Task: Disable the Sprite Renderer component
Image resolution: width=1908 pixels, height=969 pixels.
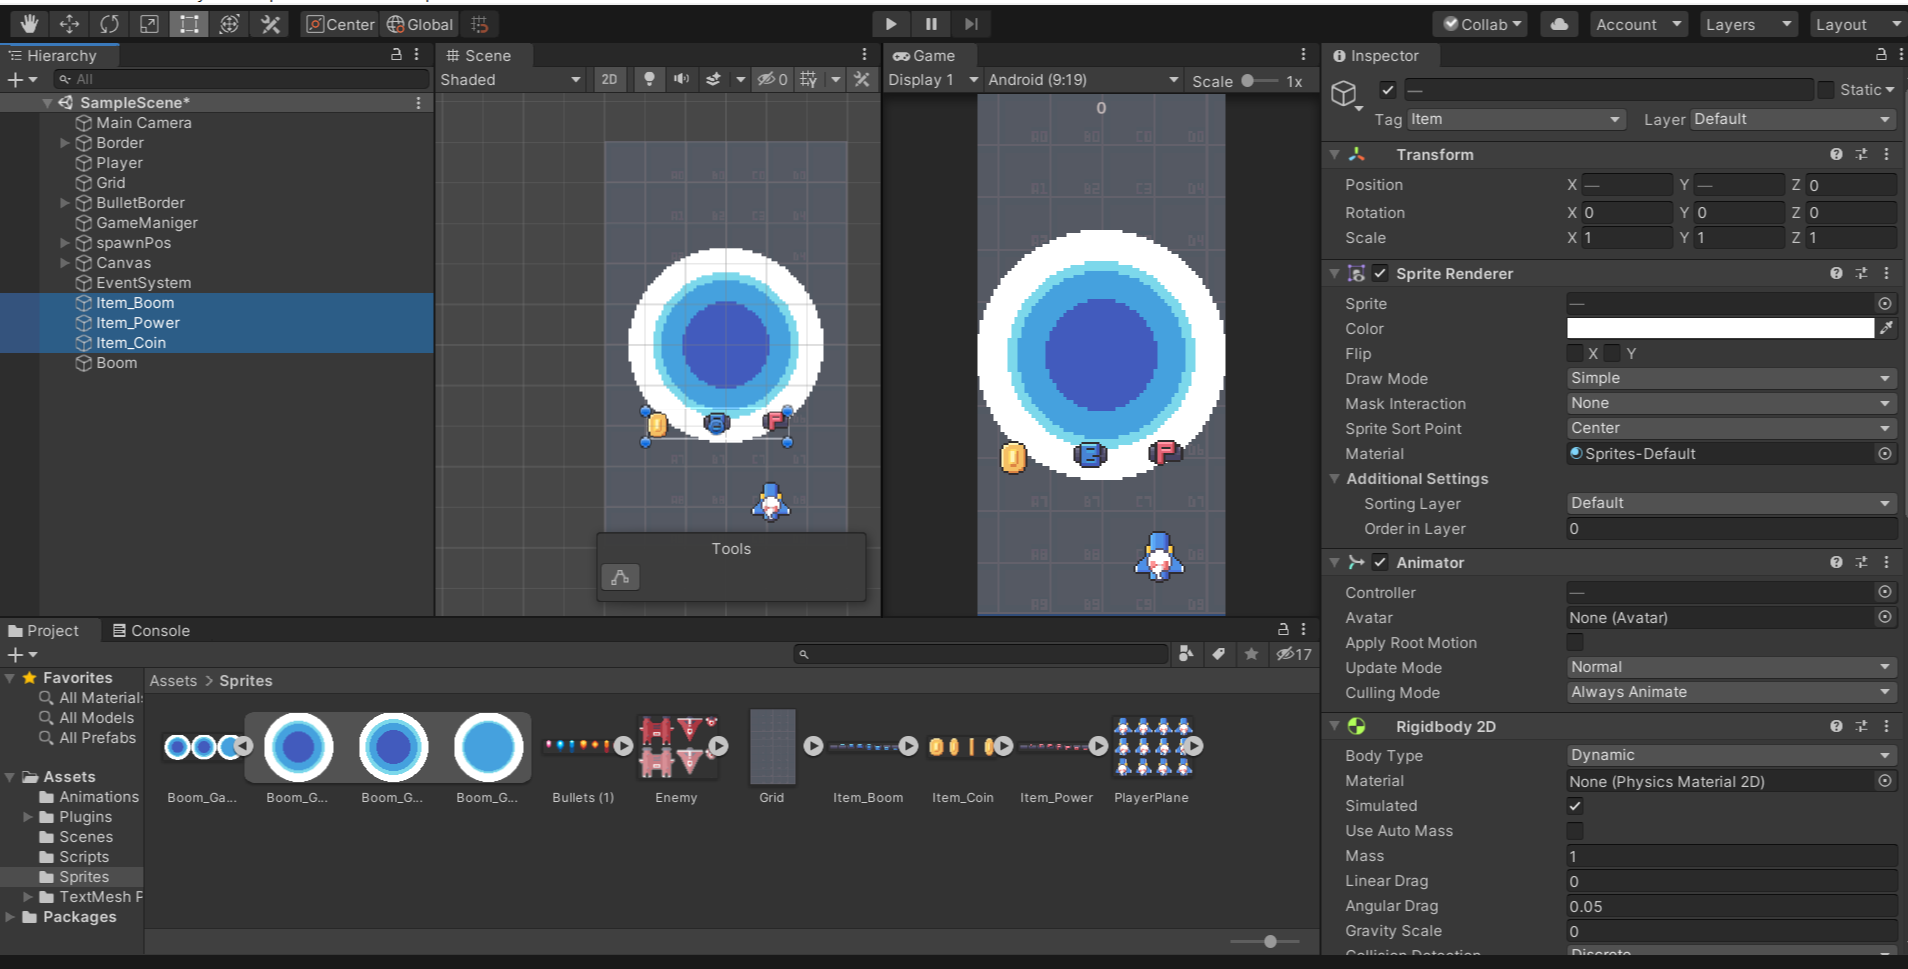Action: (1380, 273)
